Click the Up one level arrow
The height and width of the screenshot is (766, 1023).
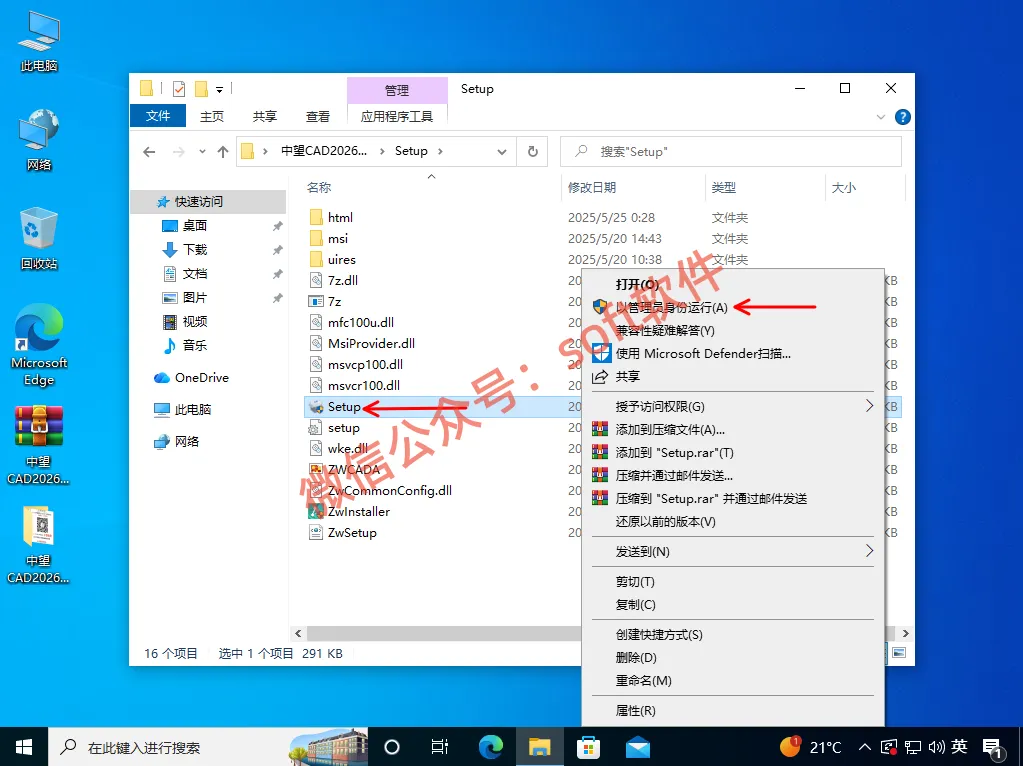222,151
